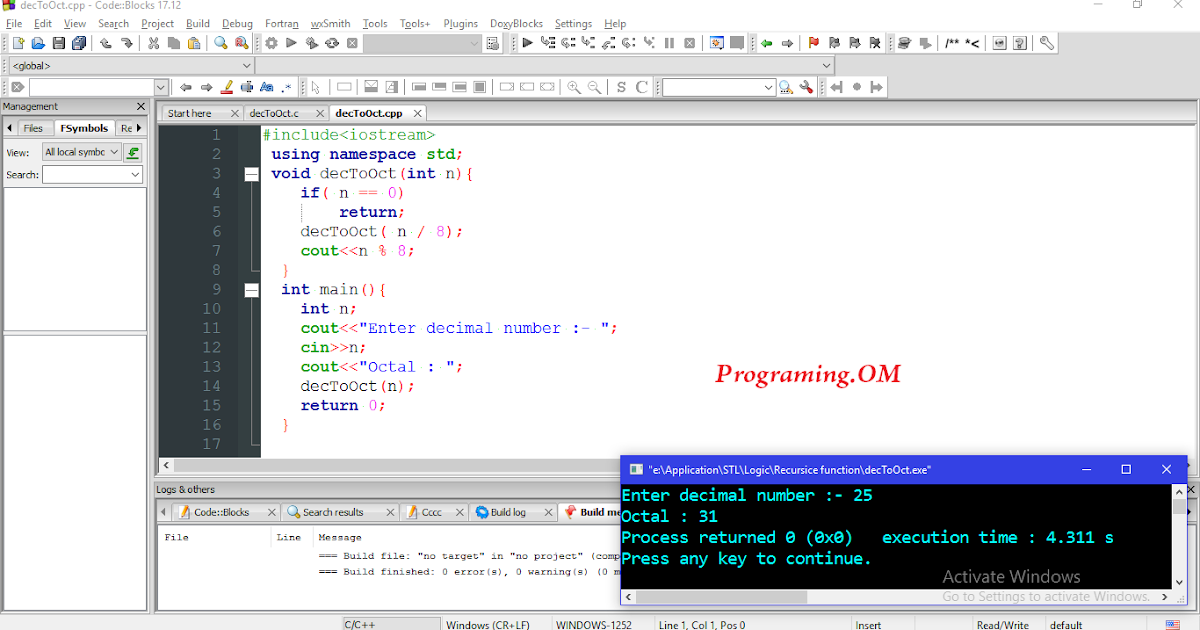This screenshot has height=630, width=1200.
Task: Click the Open file toolbar icon
Action: pos(38,43)
